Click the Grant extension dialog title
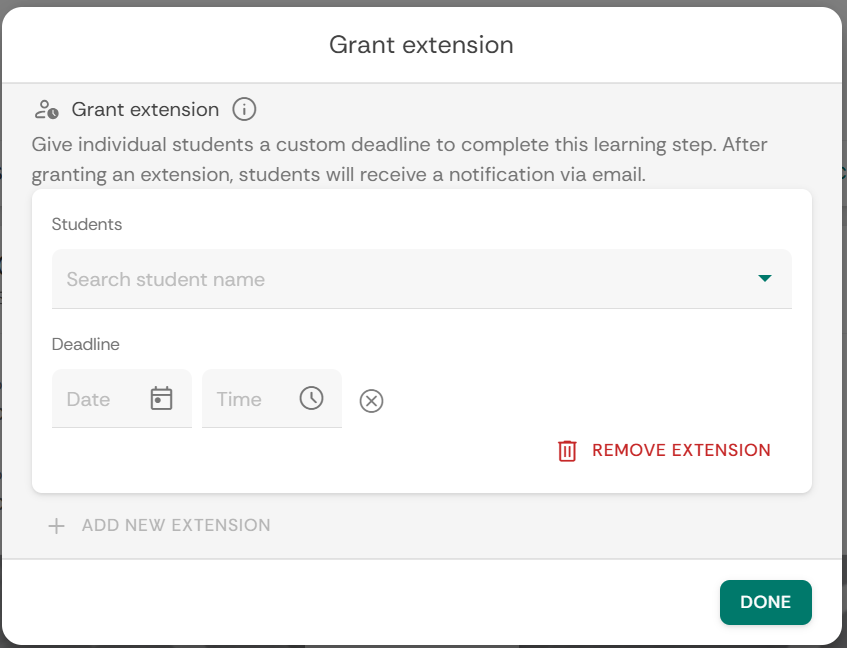This screenshot has height=648, width=847. tap(421, 45)
